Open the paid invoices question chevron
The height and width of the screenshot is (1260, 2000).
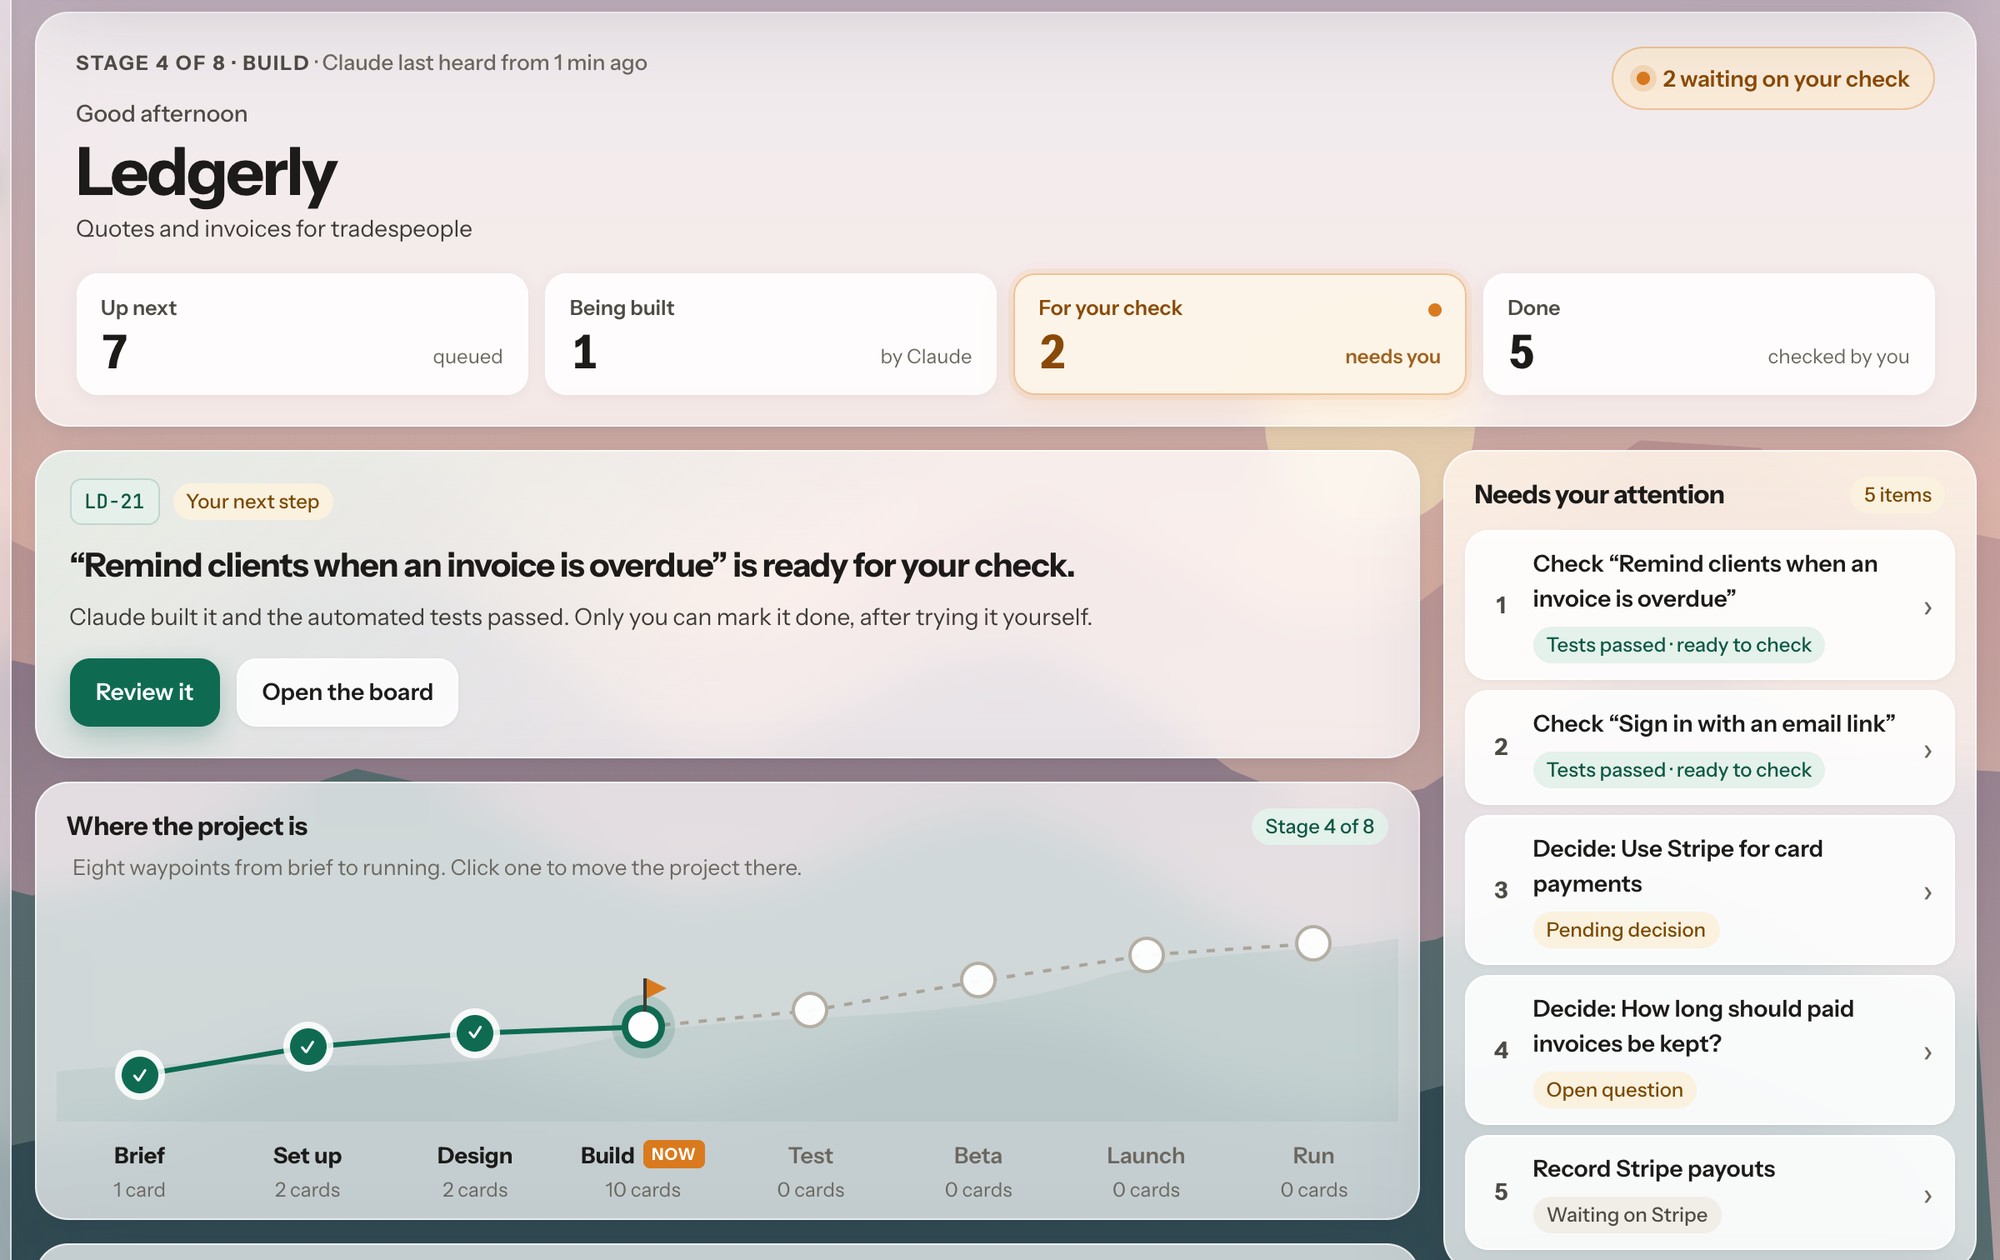point(1927,1052)
